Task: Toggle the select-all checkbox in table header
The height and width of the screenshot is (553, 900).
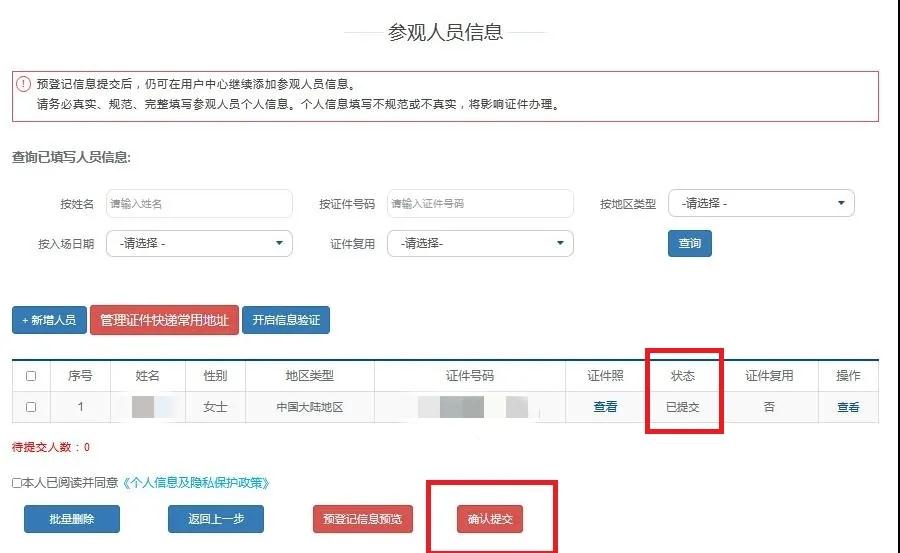Action: [x=31, y=376]
